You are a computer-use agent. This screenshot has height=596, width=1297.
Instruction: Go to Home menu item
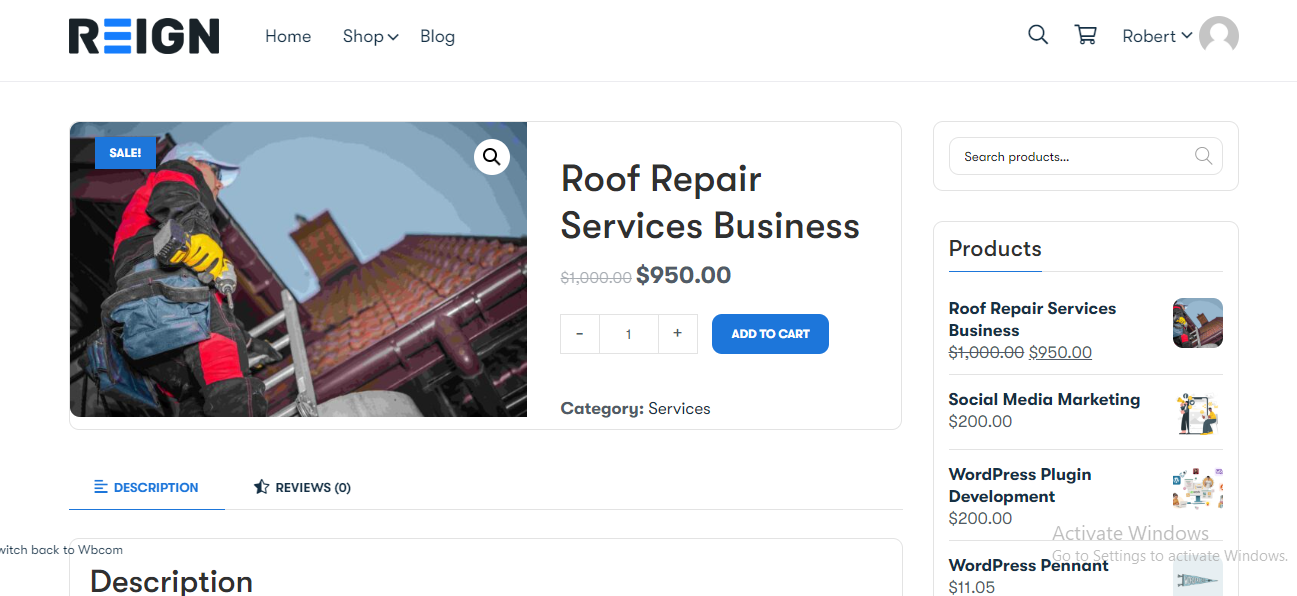coord(288,36)
